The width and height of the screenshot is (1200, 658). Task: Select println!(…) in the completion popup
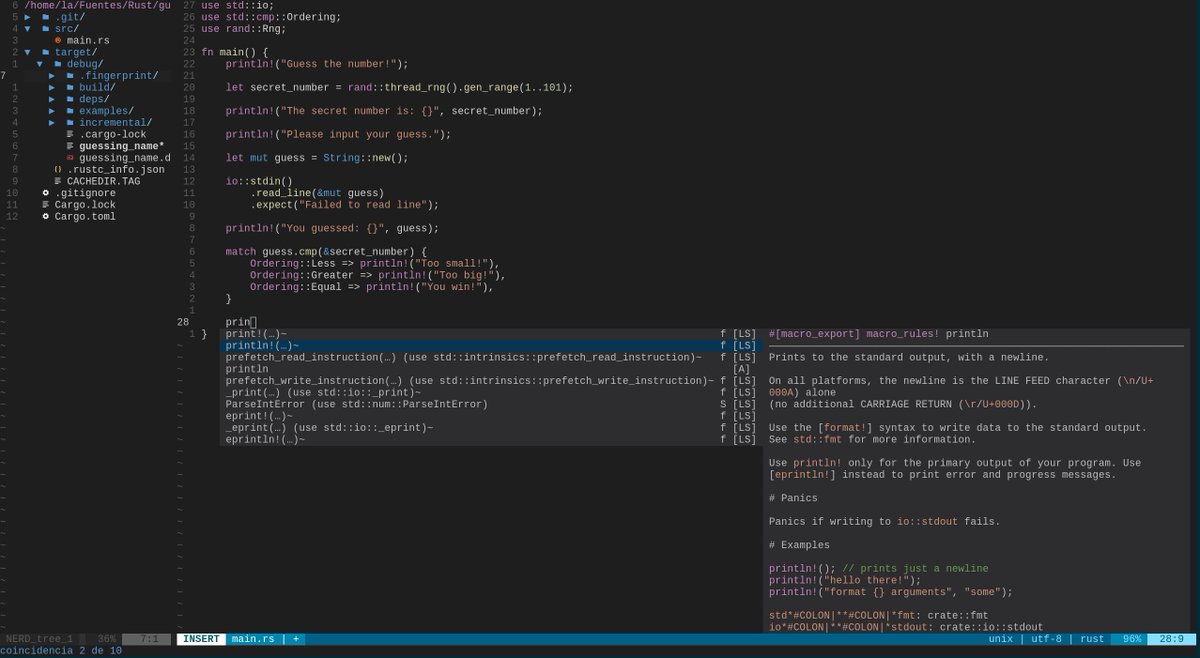(x=260, y=345)
